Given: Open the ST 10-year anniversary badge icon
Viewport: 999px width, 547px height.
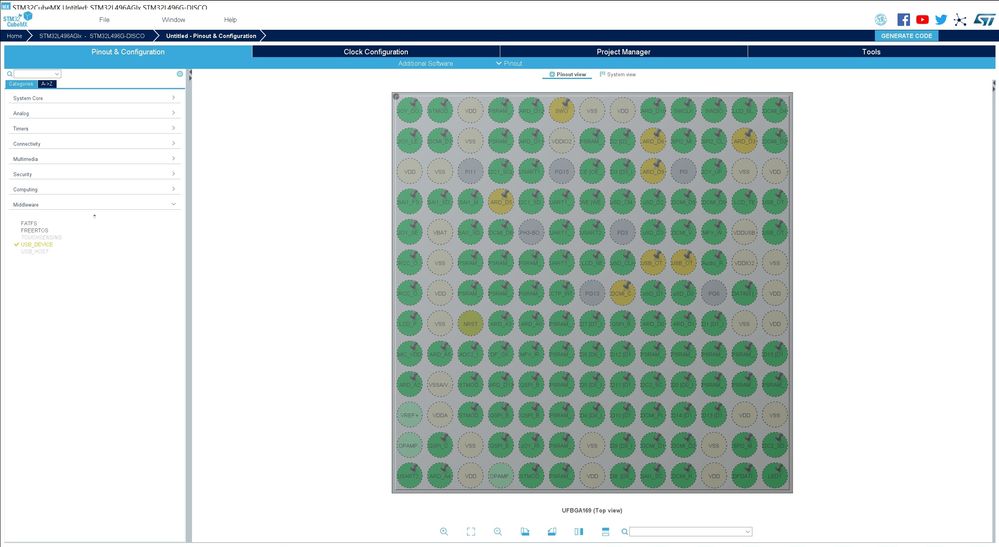Looking at the screenshot, I should [880, 20].
